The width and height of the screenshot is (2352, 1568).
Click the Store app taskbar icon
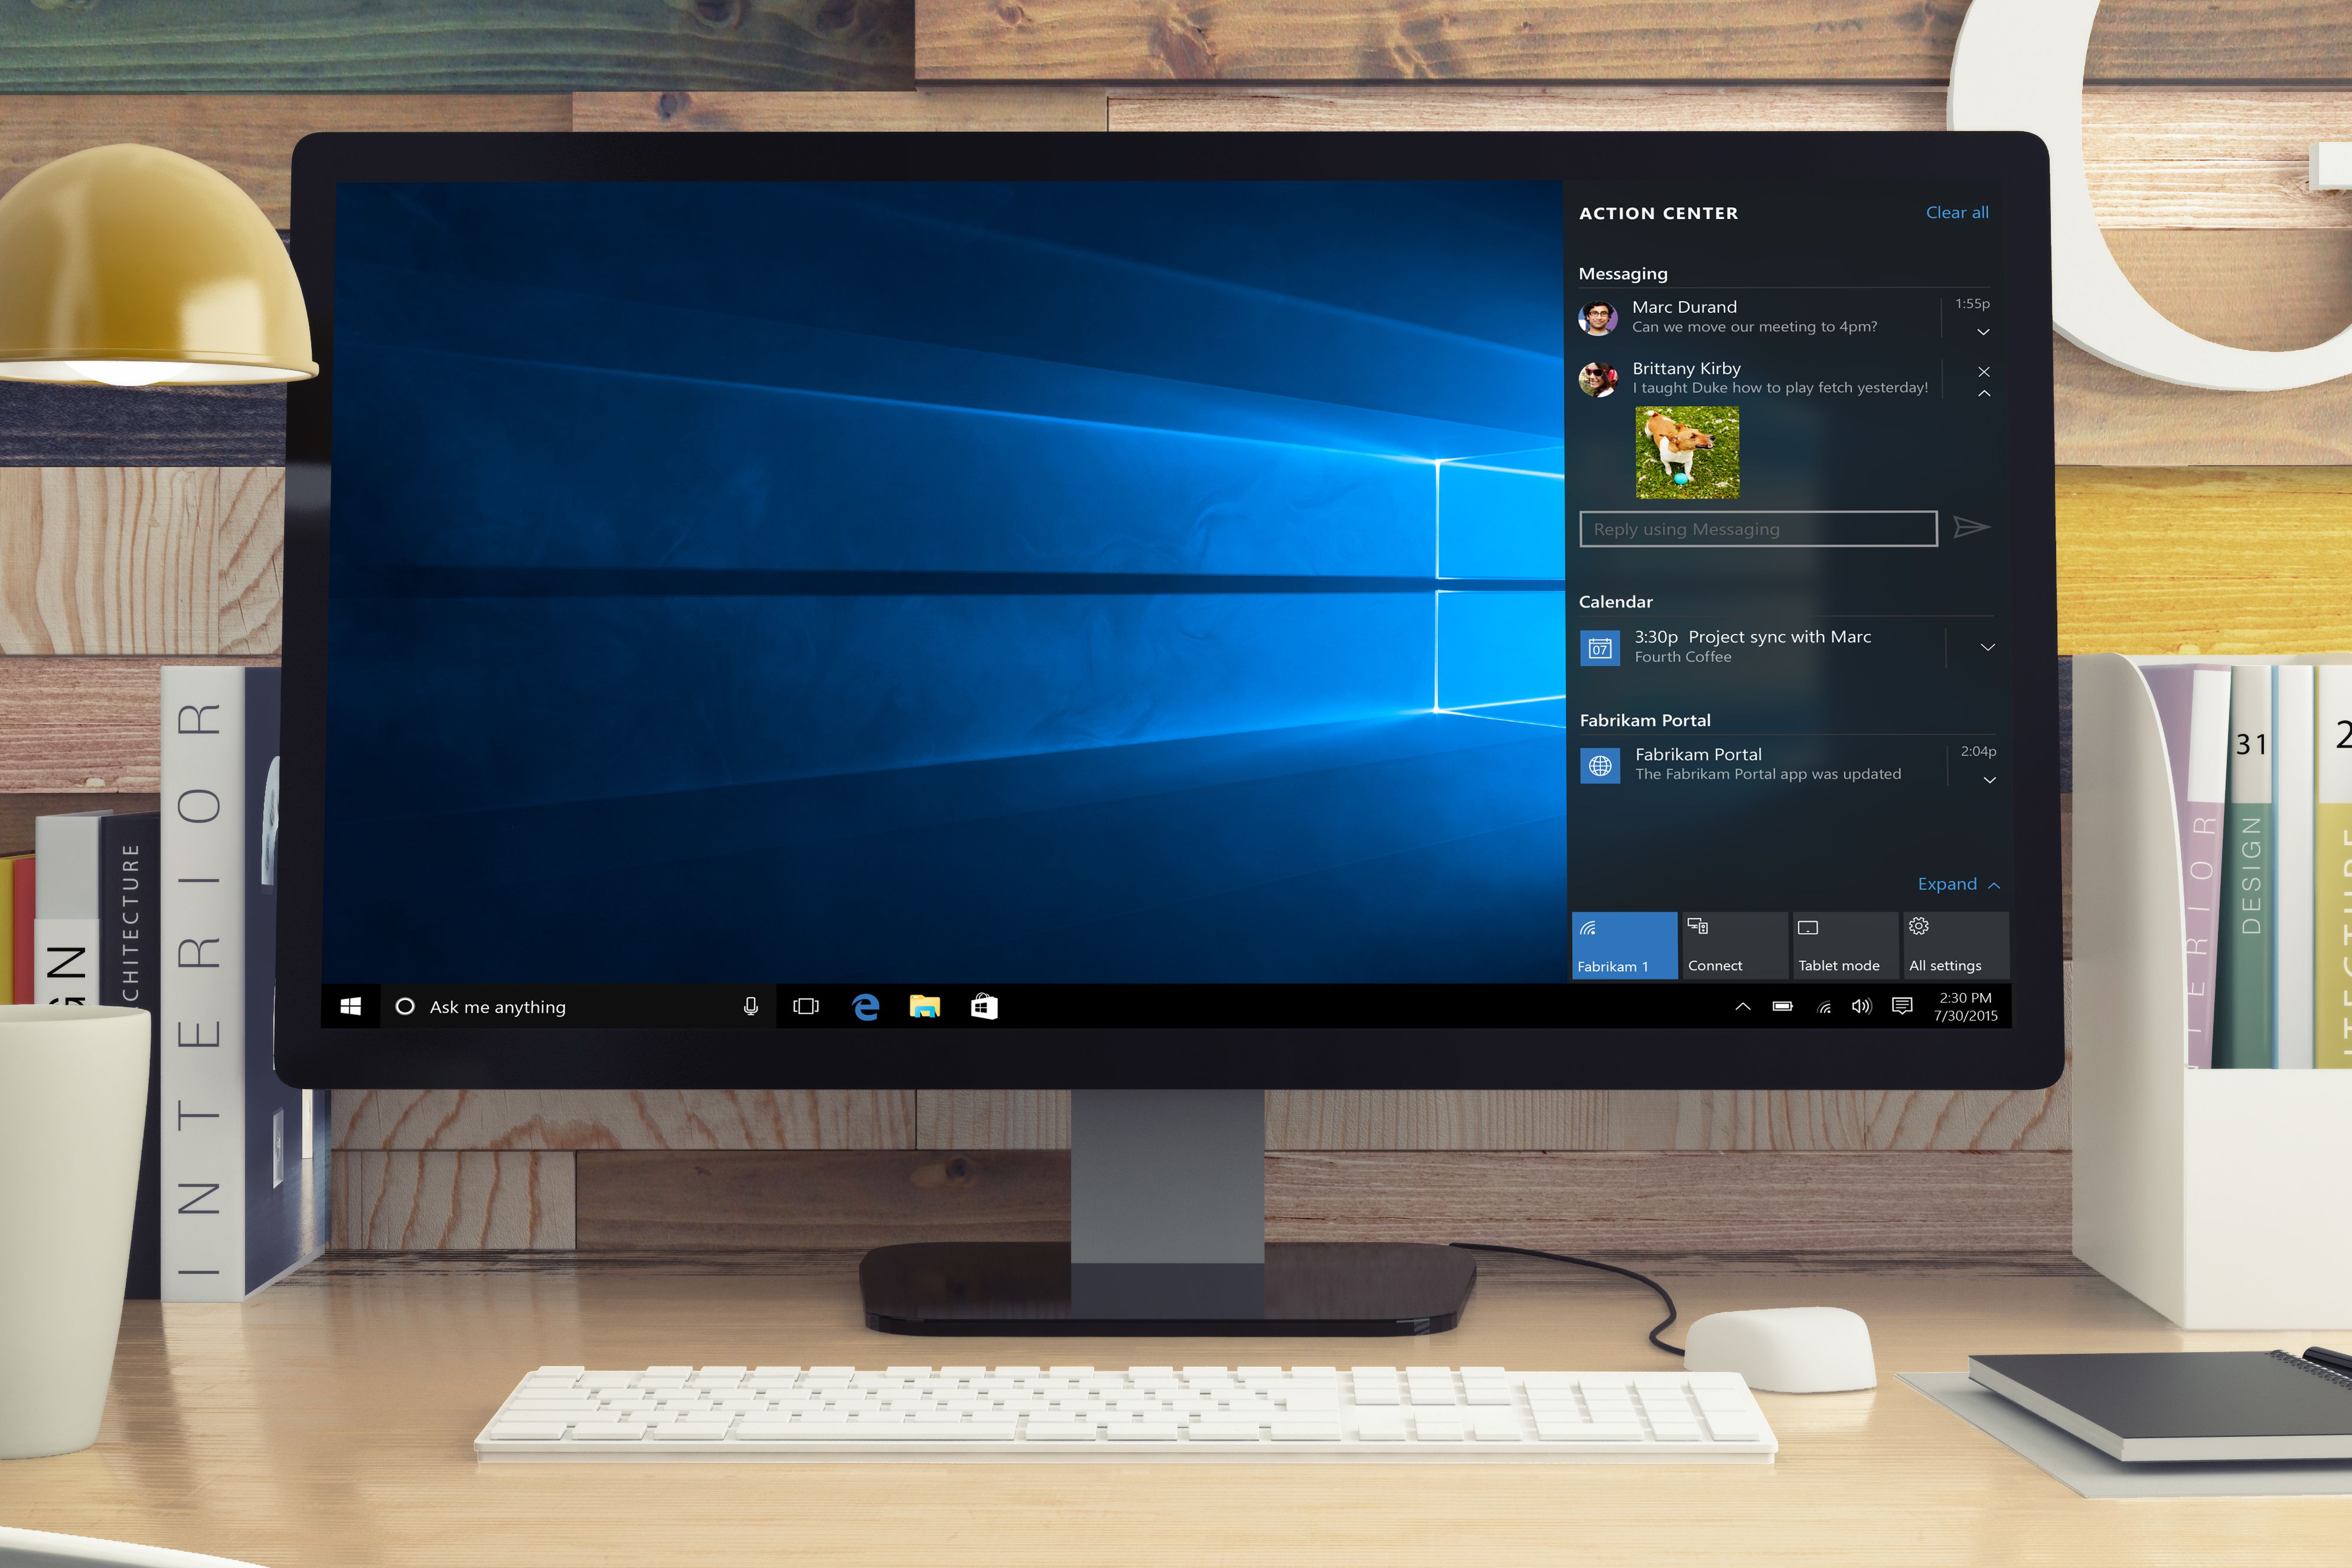(985, 1005)
